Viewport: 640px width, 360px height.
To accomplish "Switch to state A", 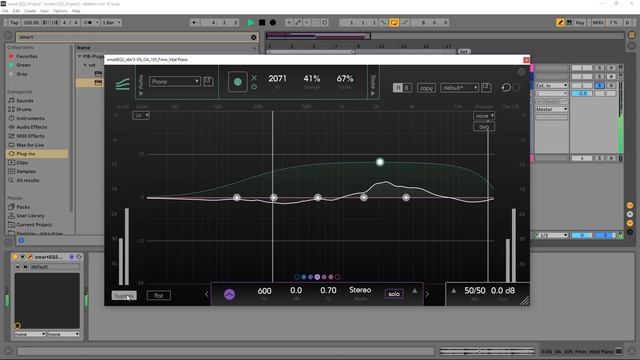I will click(398, 88).
